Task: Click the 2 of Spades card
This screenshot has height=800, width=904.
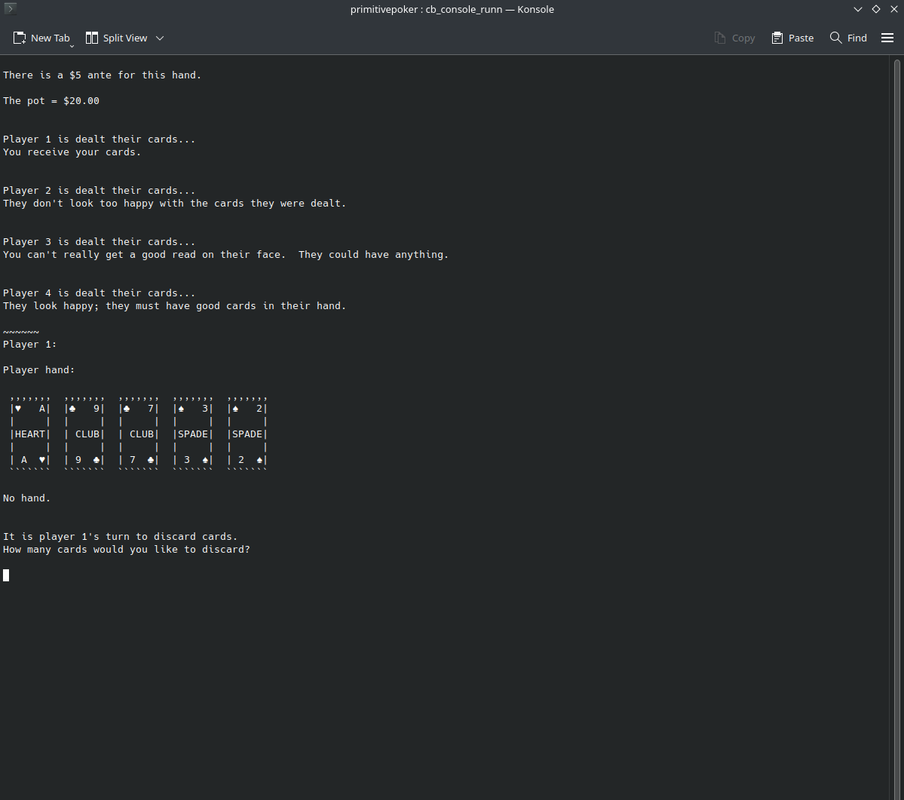Action: coord(247,434)
